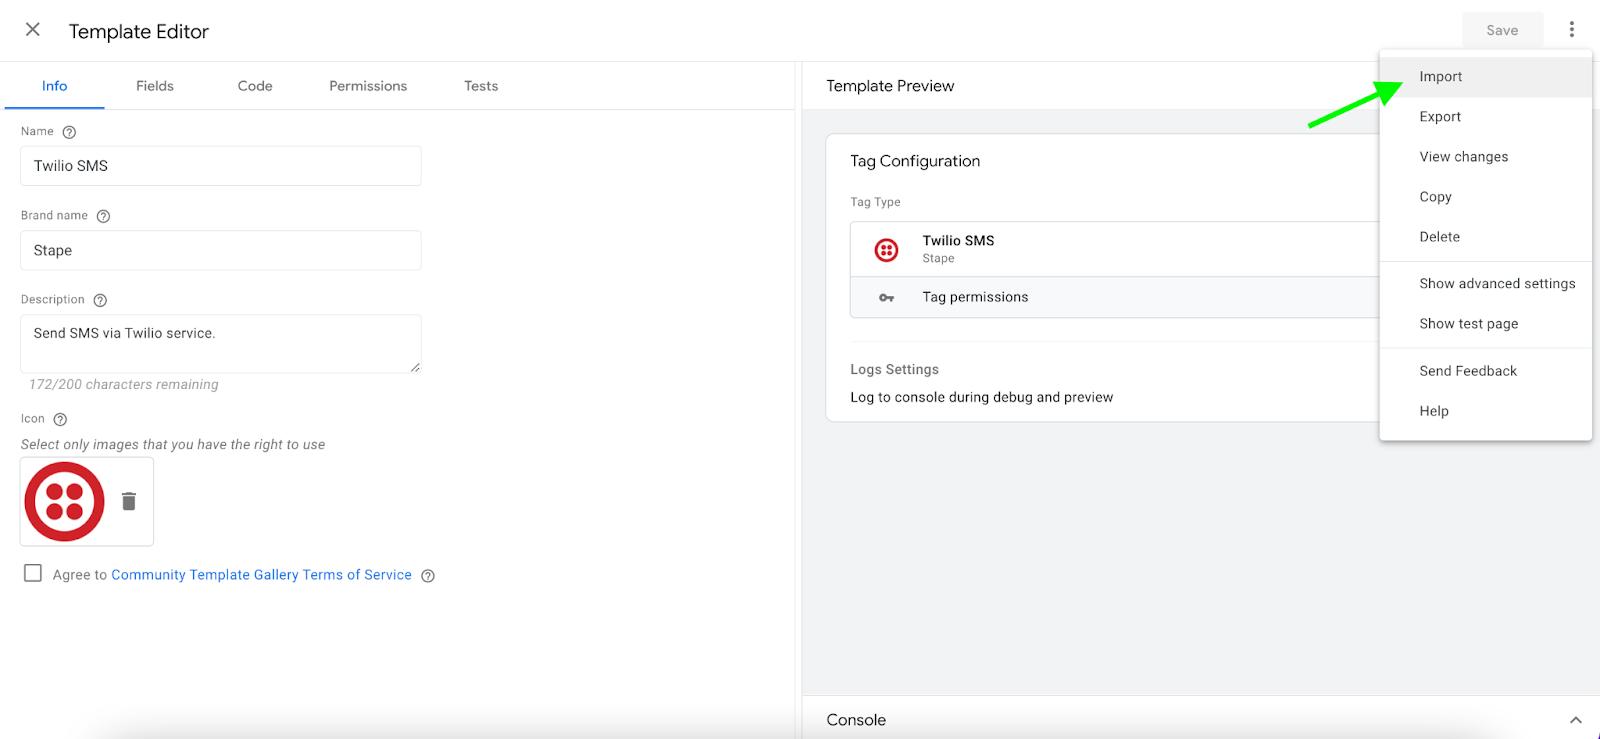Viewport: 1600px width, 739px height.
Task: Open the Tests tab
Action: coord(481,86)
